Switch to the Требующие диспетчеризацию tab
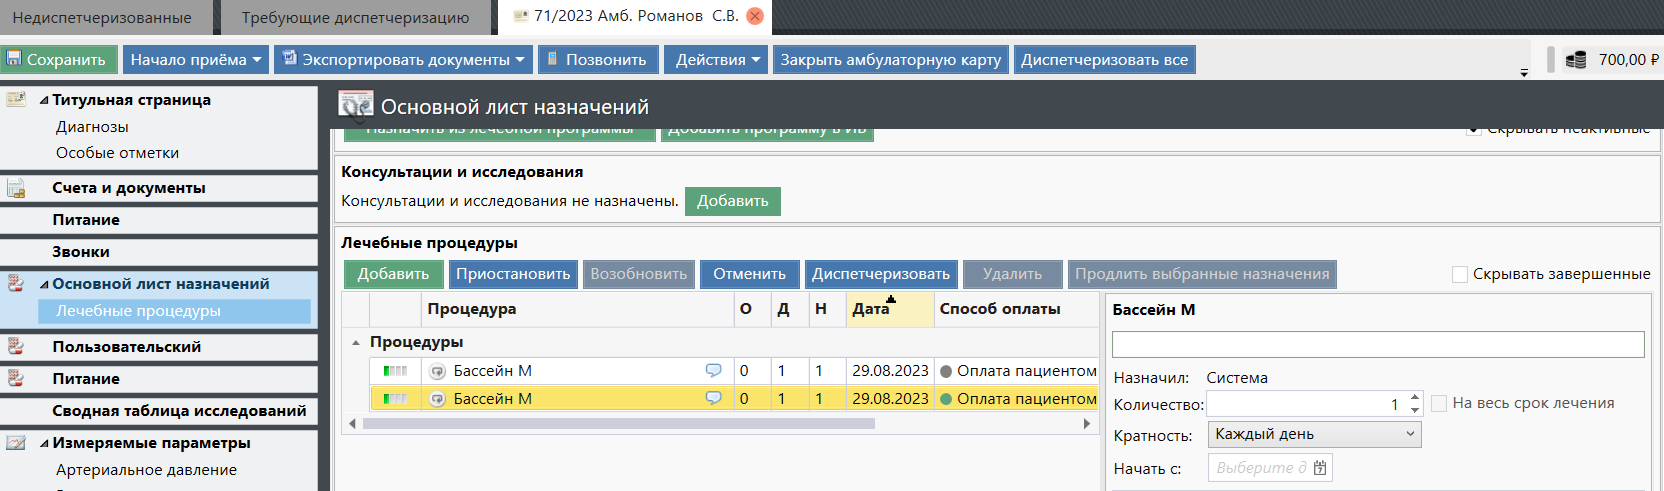The image size is (1664, 491). (x=355, y=17)
